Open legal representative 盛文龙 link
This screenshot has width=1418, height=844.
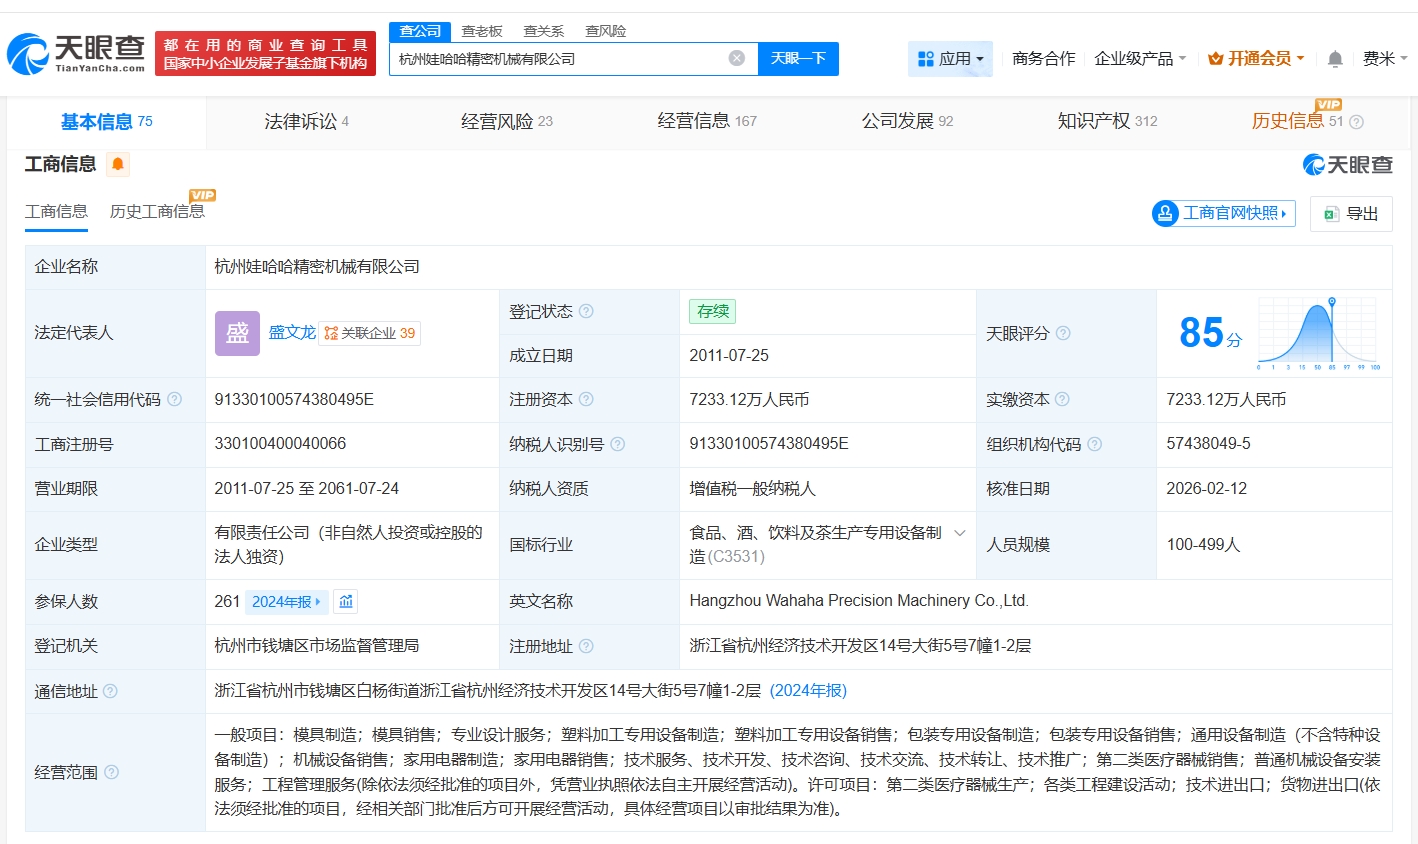pos(291,332)
